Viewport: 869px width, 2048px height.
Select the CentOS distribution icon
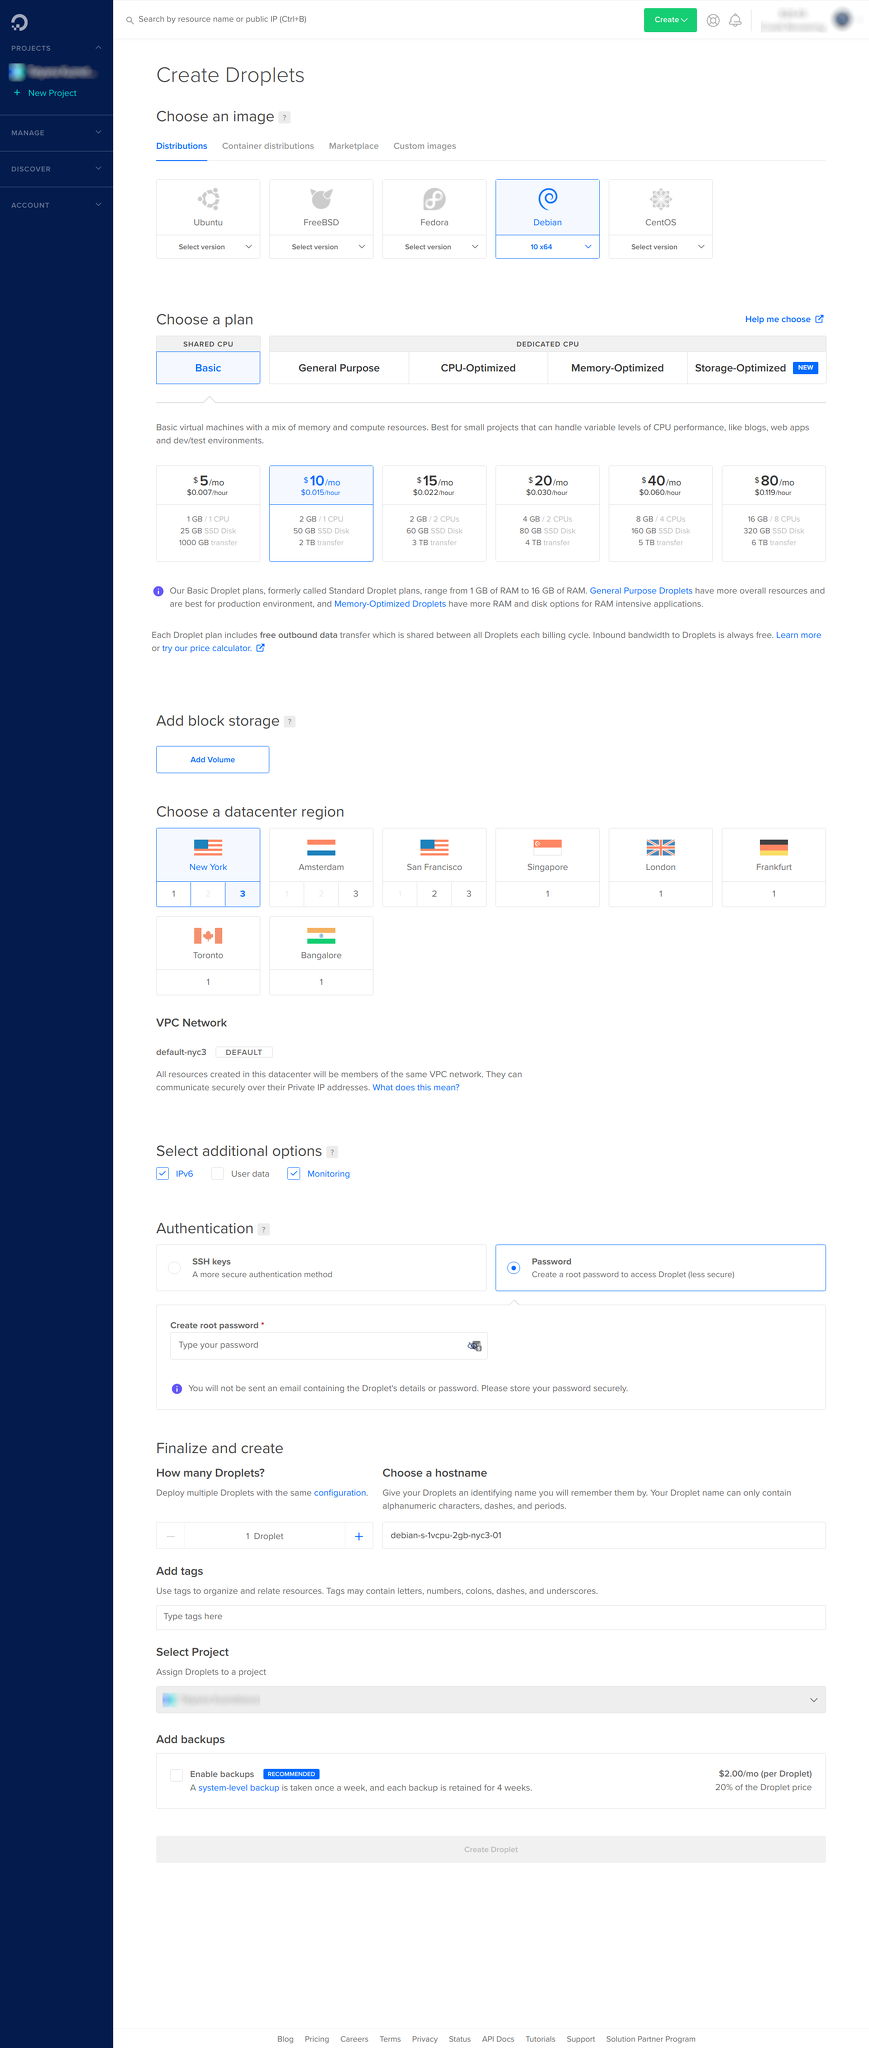click(x=661, y=198)
